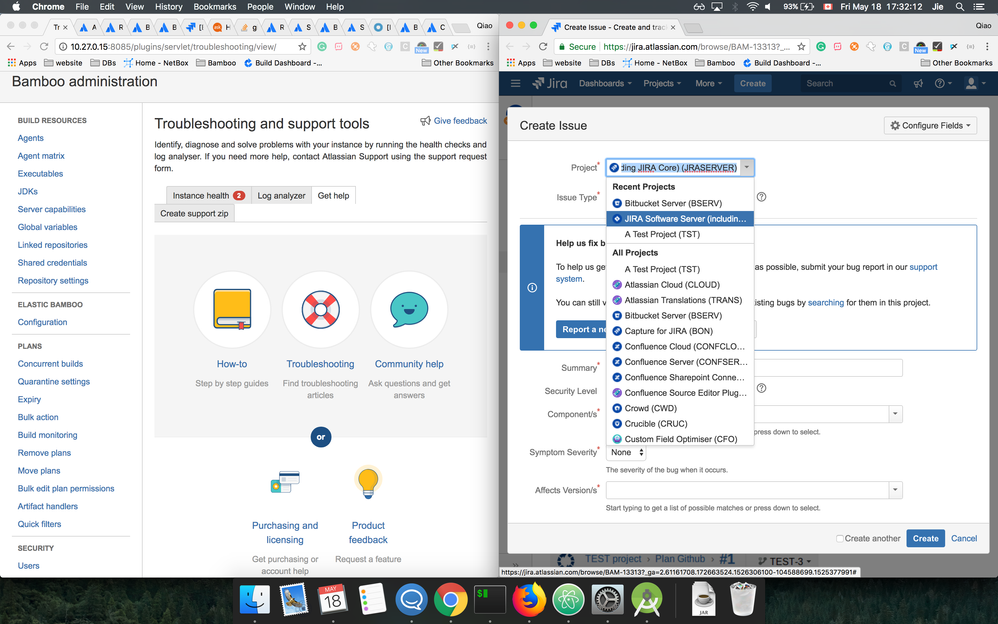Open Calendar from the dock

coord(333,600)
